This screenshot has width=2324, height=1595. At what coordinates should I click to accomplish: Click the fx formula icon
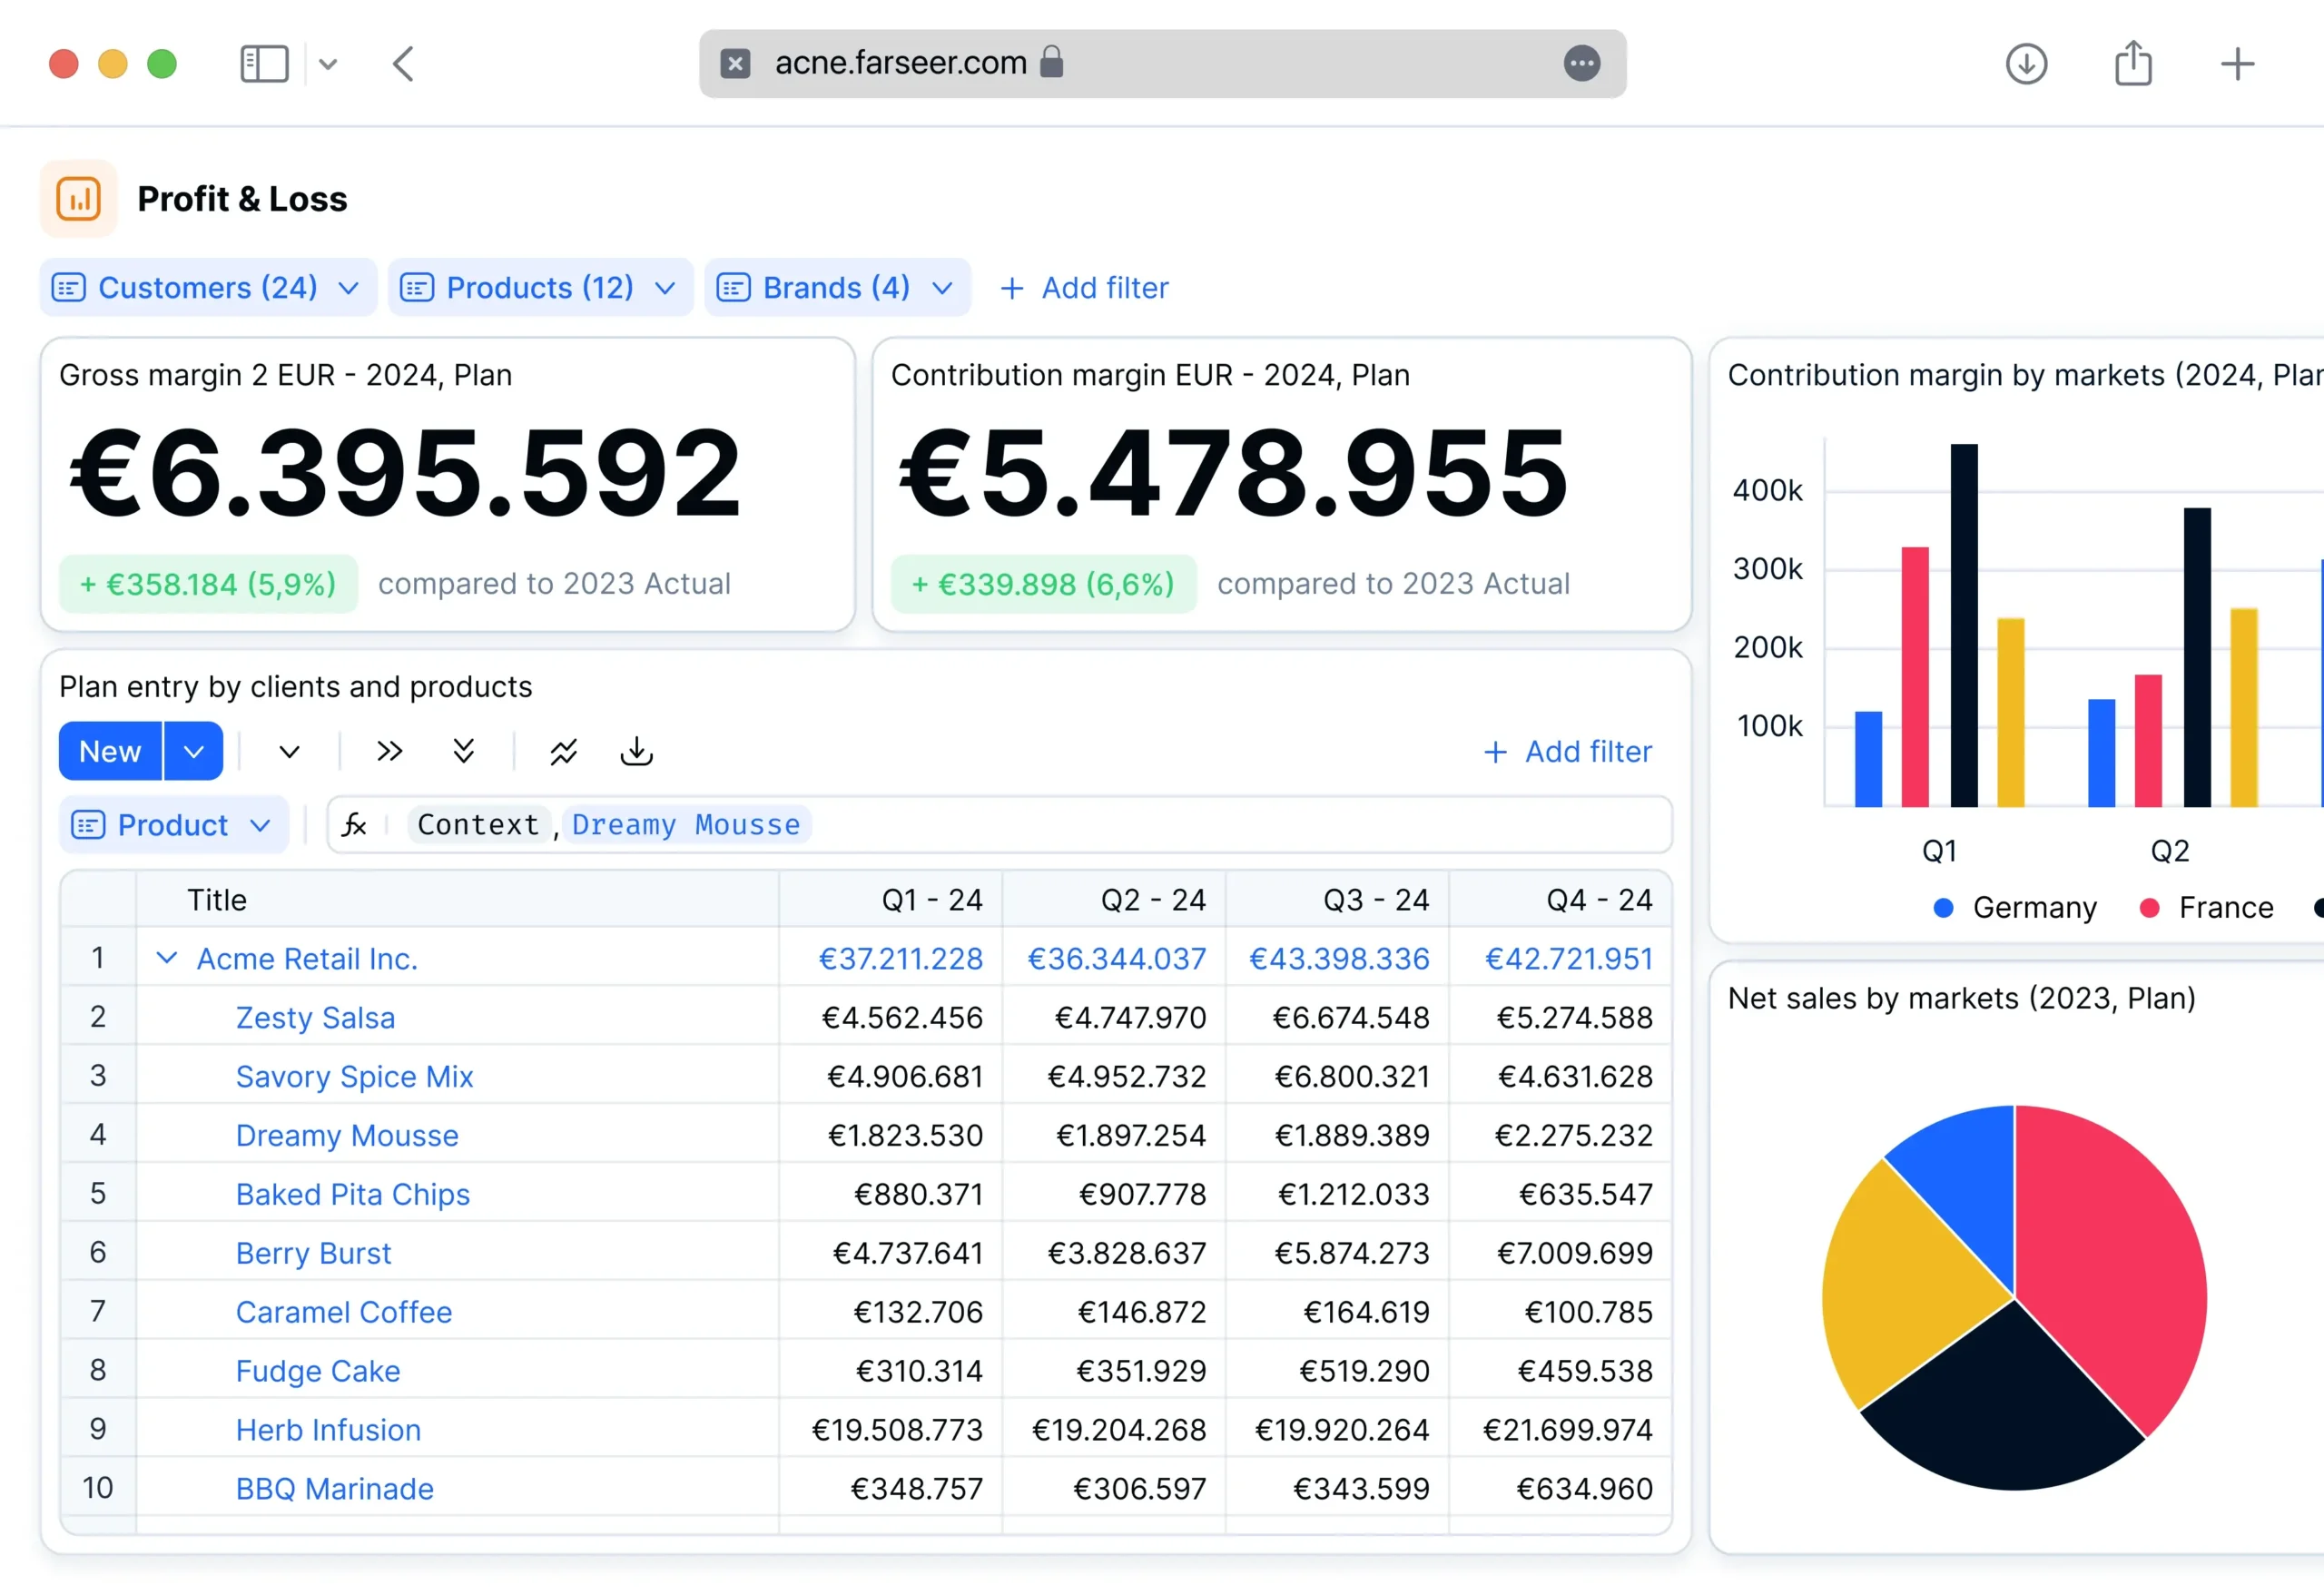point(355,825)
